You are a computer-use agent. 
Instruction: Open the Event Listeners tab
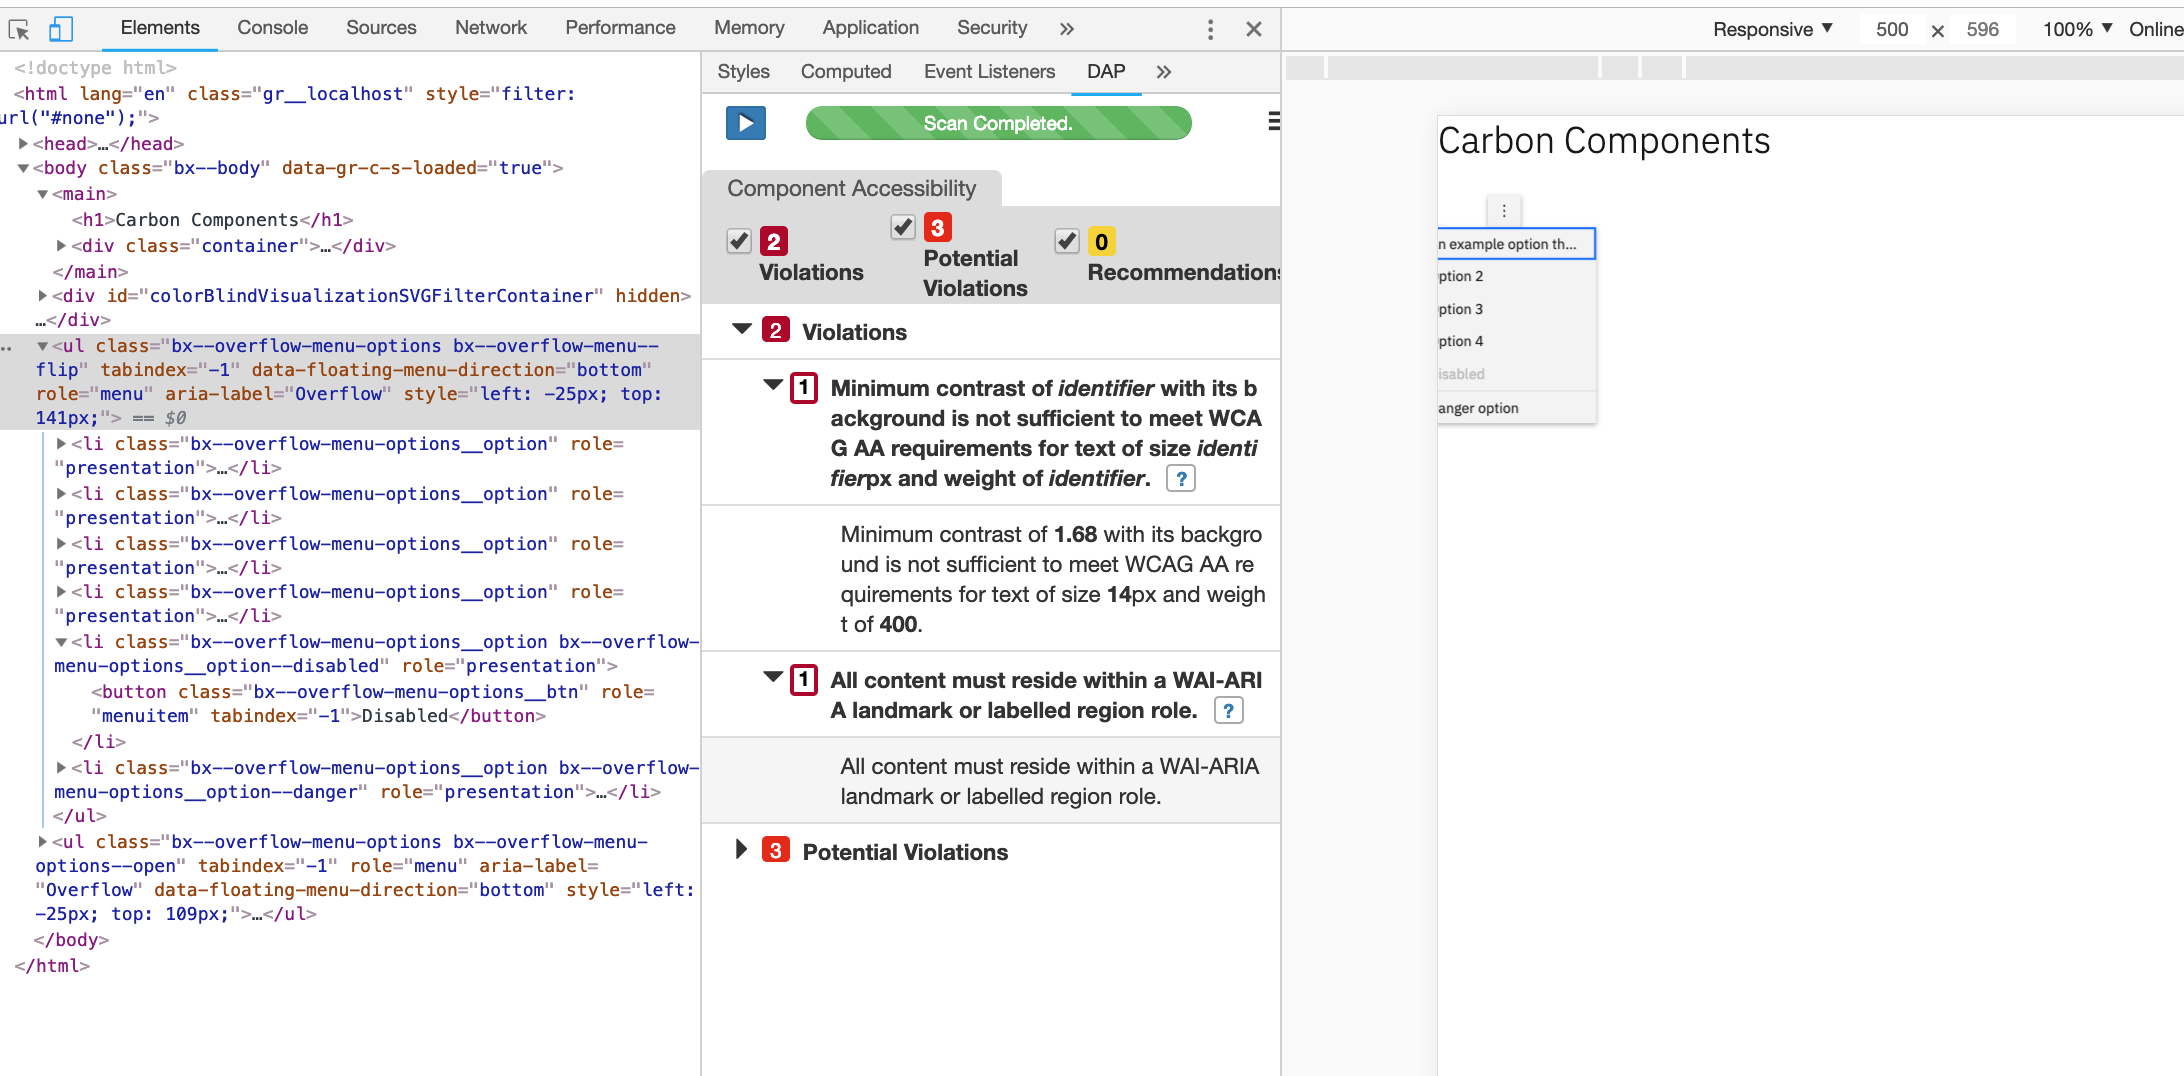pyautogui.click(x=989, y=71)
